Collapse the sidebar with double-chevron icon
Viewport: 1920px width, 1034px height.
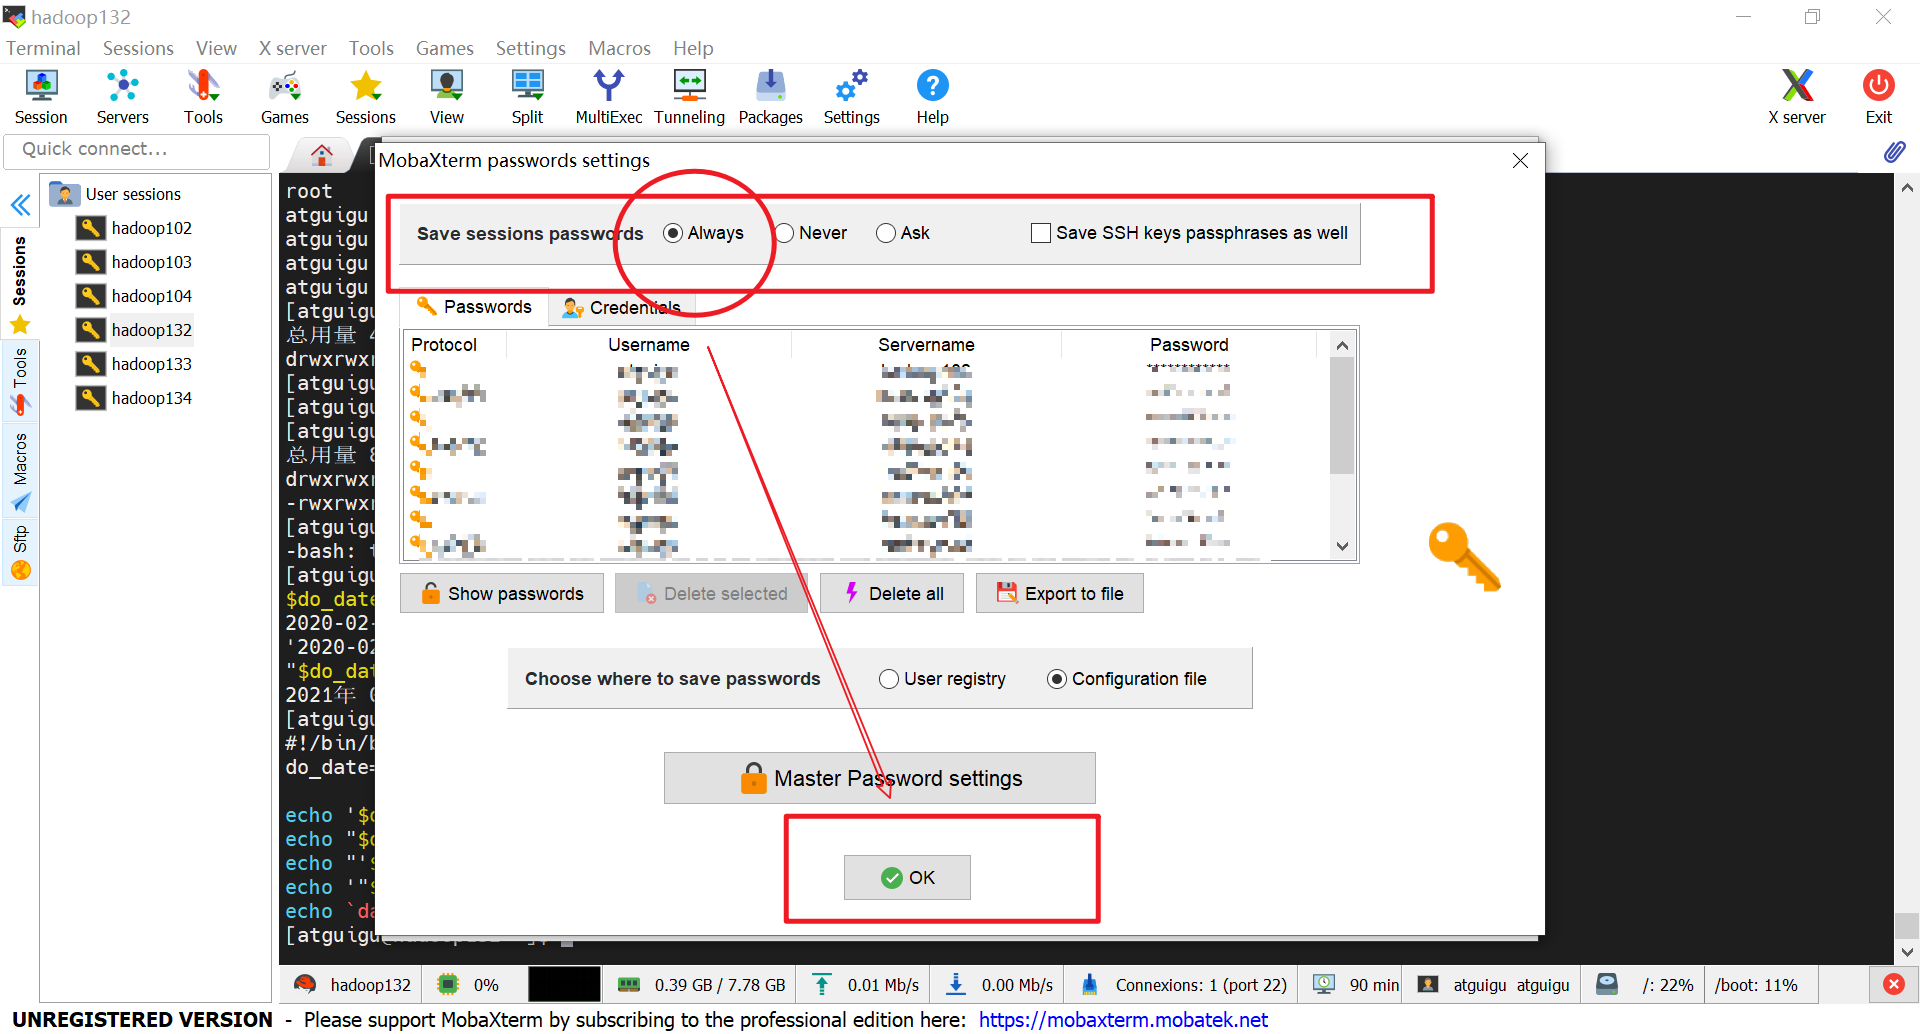coord(20,206)
